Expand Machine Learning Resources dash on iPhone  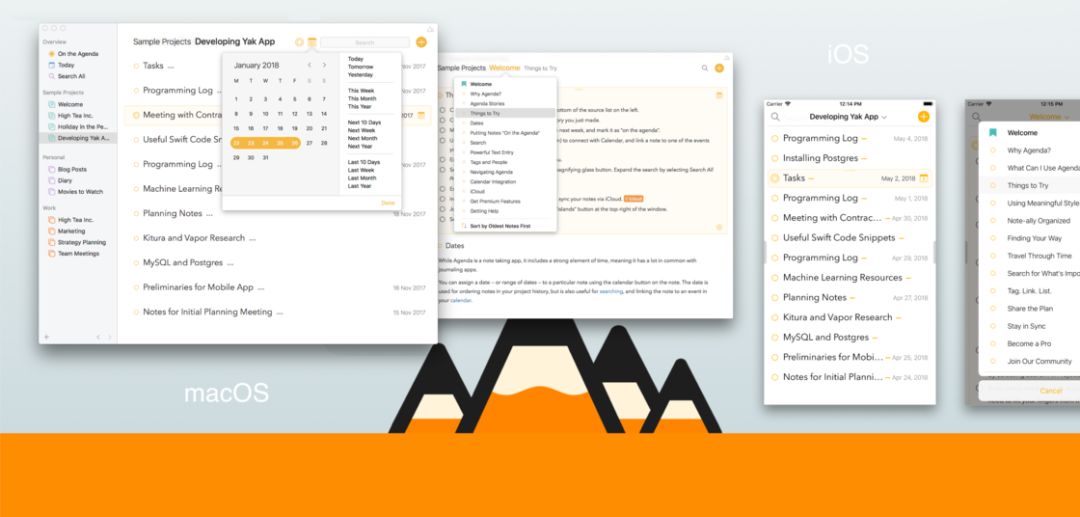pyautogui.click(x=908, y=278)
